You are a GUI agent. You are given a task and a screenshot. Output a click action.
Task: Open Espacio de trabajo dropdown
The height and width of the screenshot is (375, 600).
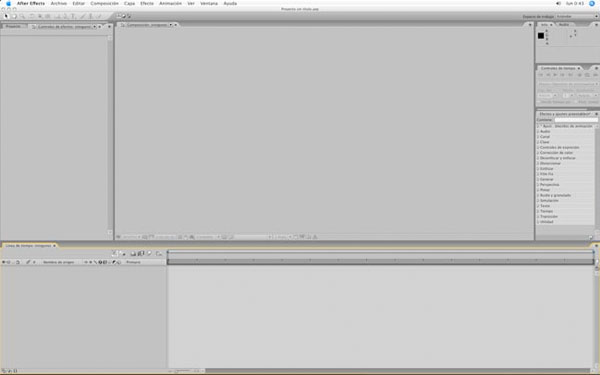[577, 16]
